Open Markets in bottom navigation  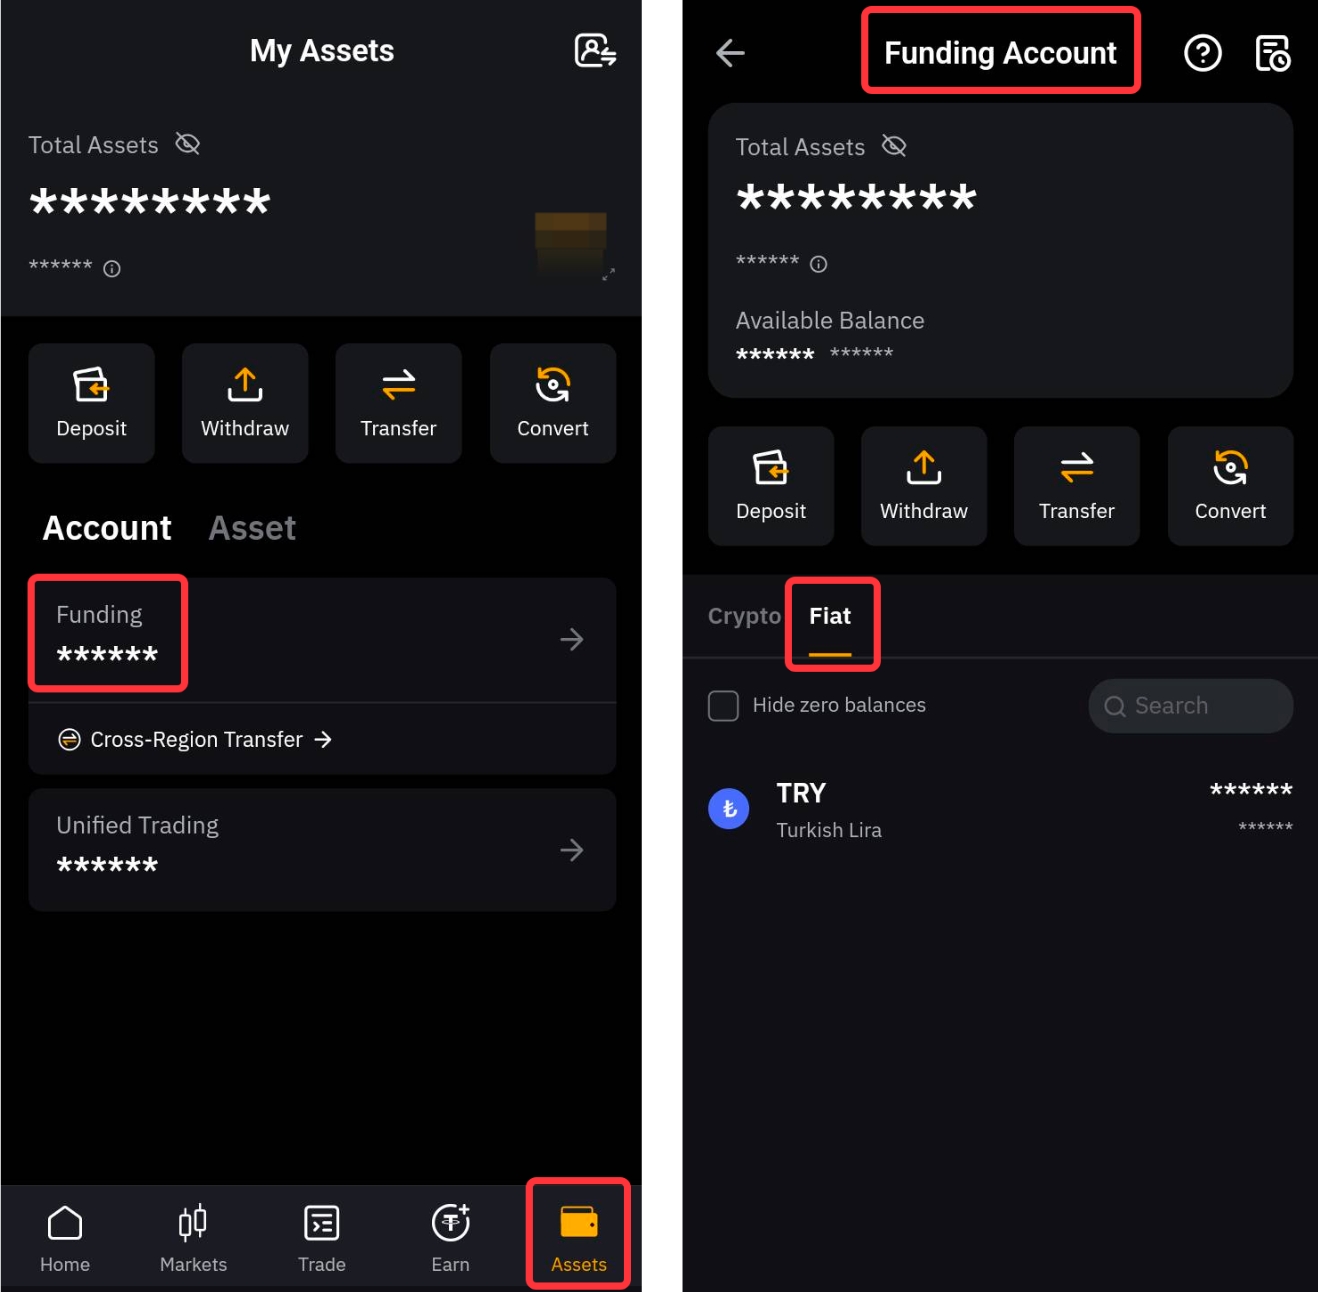[x=193, y=1238]
